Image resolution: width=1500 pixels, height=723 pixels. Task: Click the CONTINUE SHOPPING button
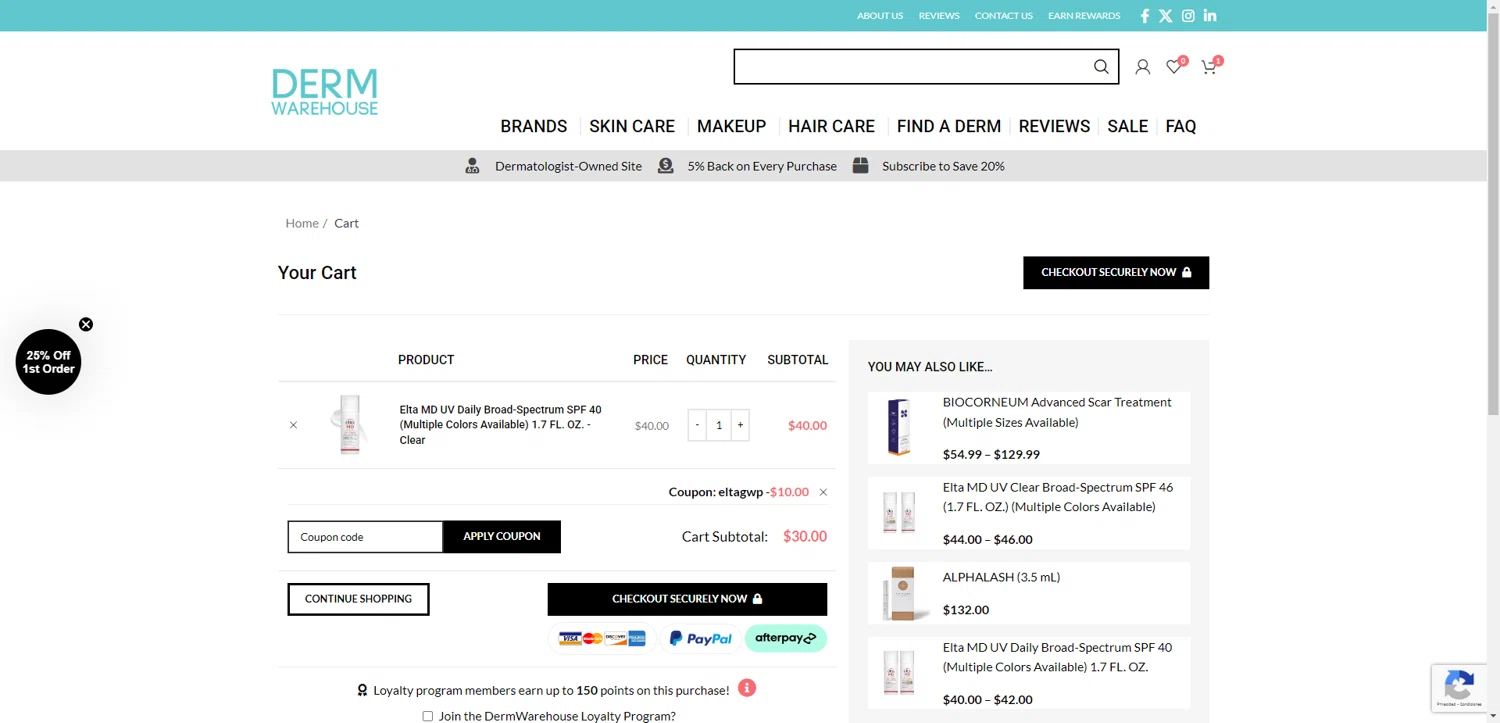coord(358,599)
